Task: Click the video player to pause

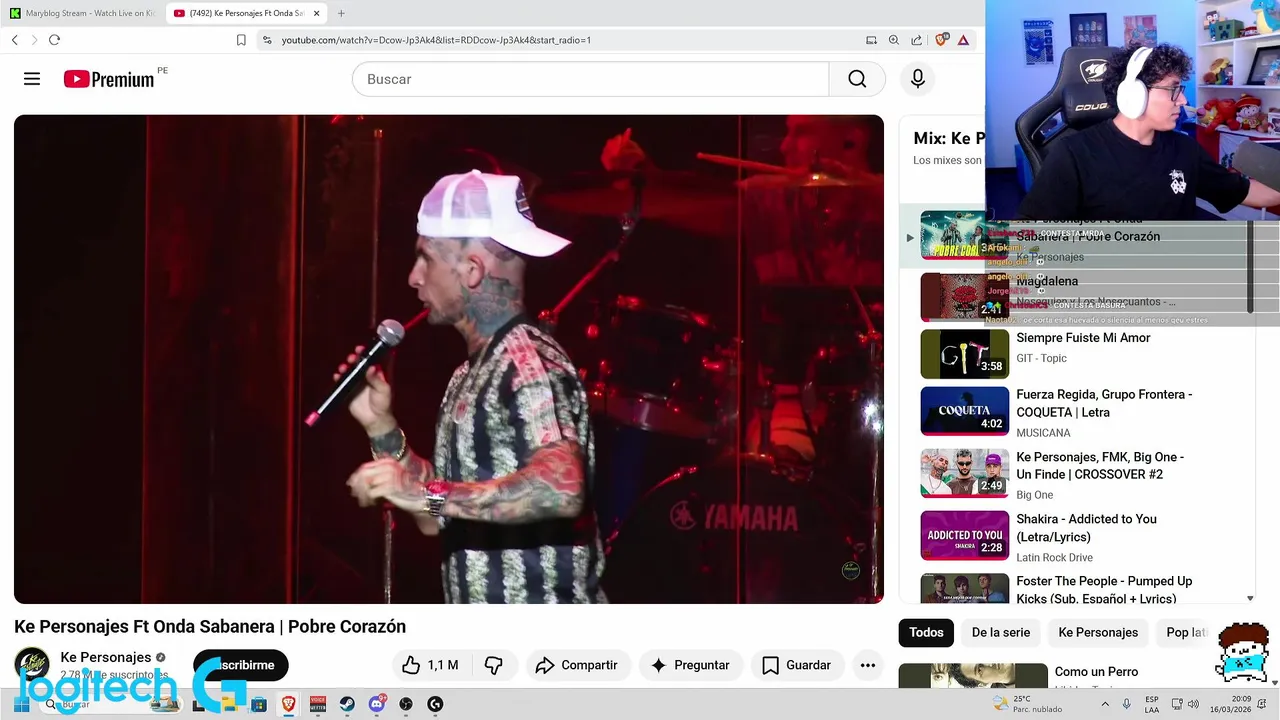Action: (449, 359)
